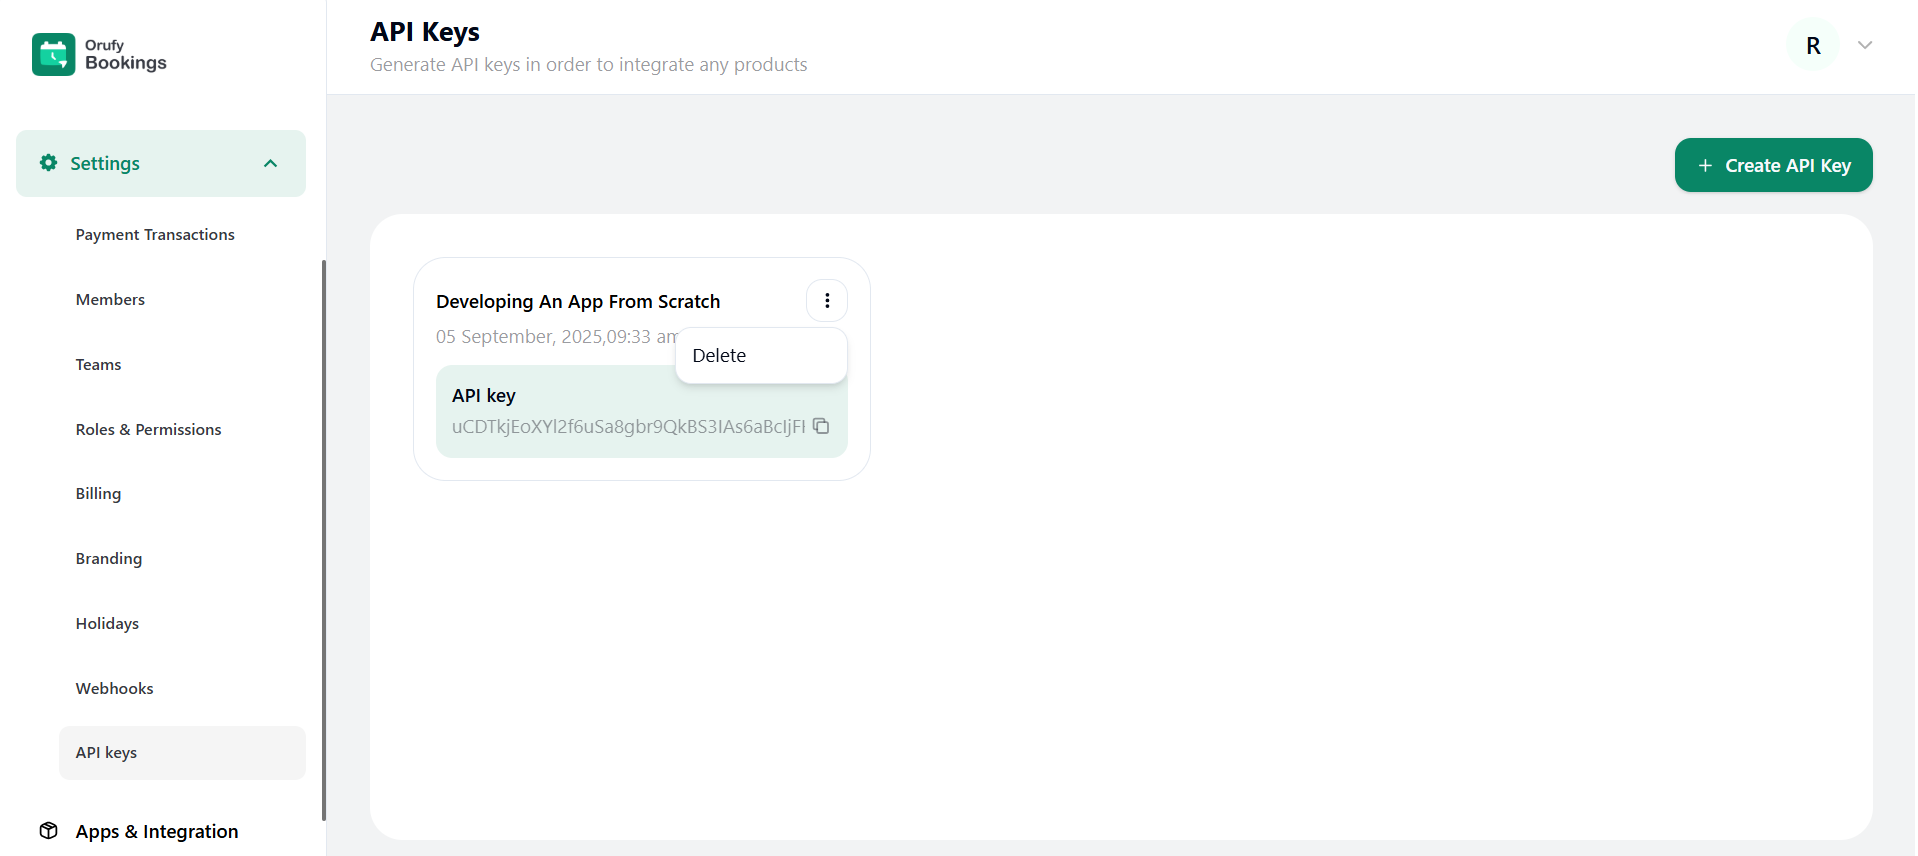This screenshot has width=1918, height=856.
Task: Click the Create API Key button
Action: click(1772, 166)
